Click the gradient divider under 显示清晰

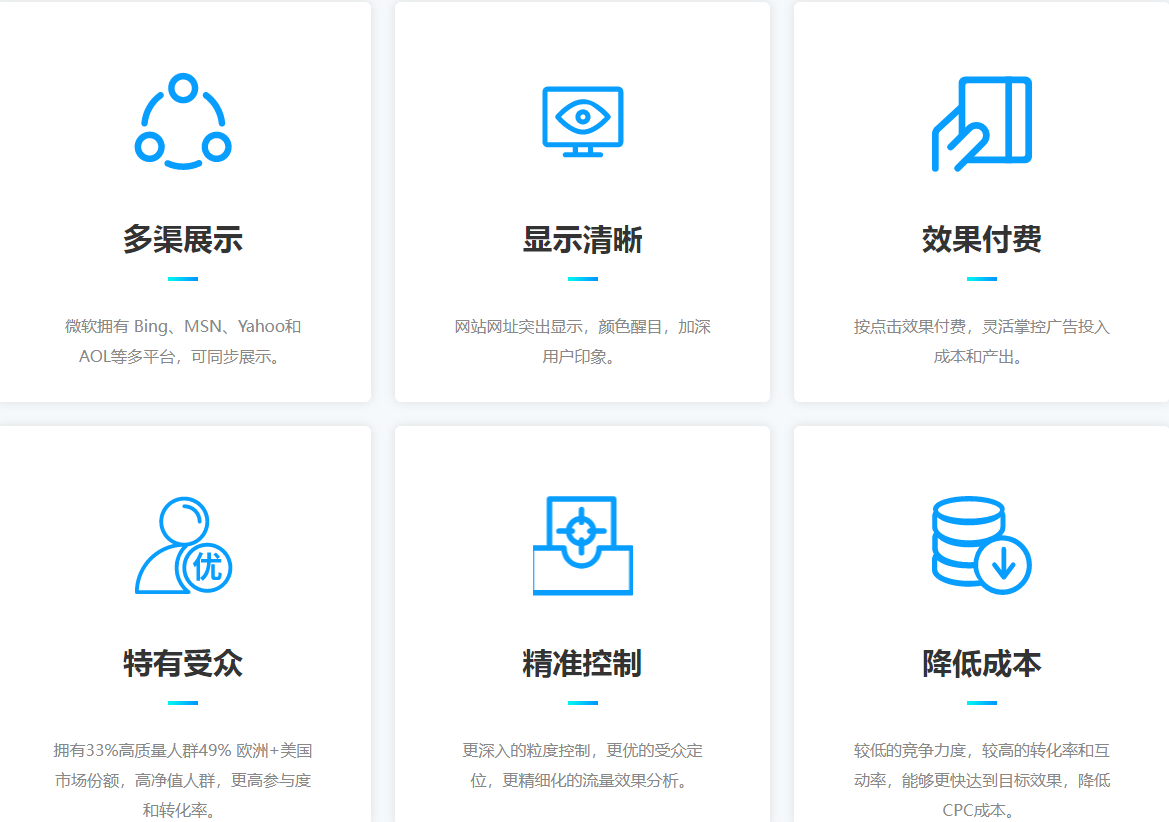coord(582,279)
